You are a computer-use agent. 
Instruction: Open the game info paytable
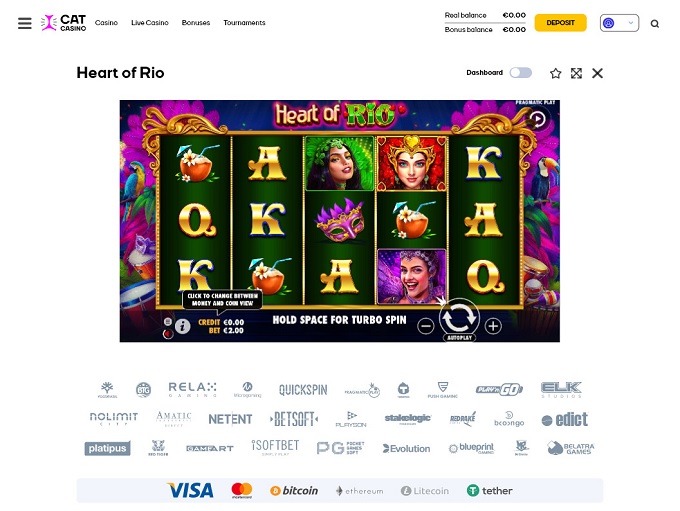[x=183, y=326]
